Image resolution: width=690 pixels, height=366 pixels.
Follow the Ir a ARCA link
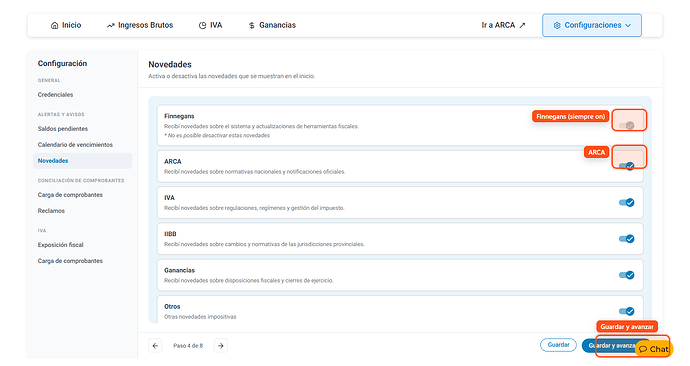tap(503, 26)
